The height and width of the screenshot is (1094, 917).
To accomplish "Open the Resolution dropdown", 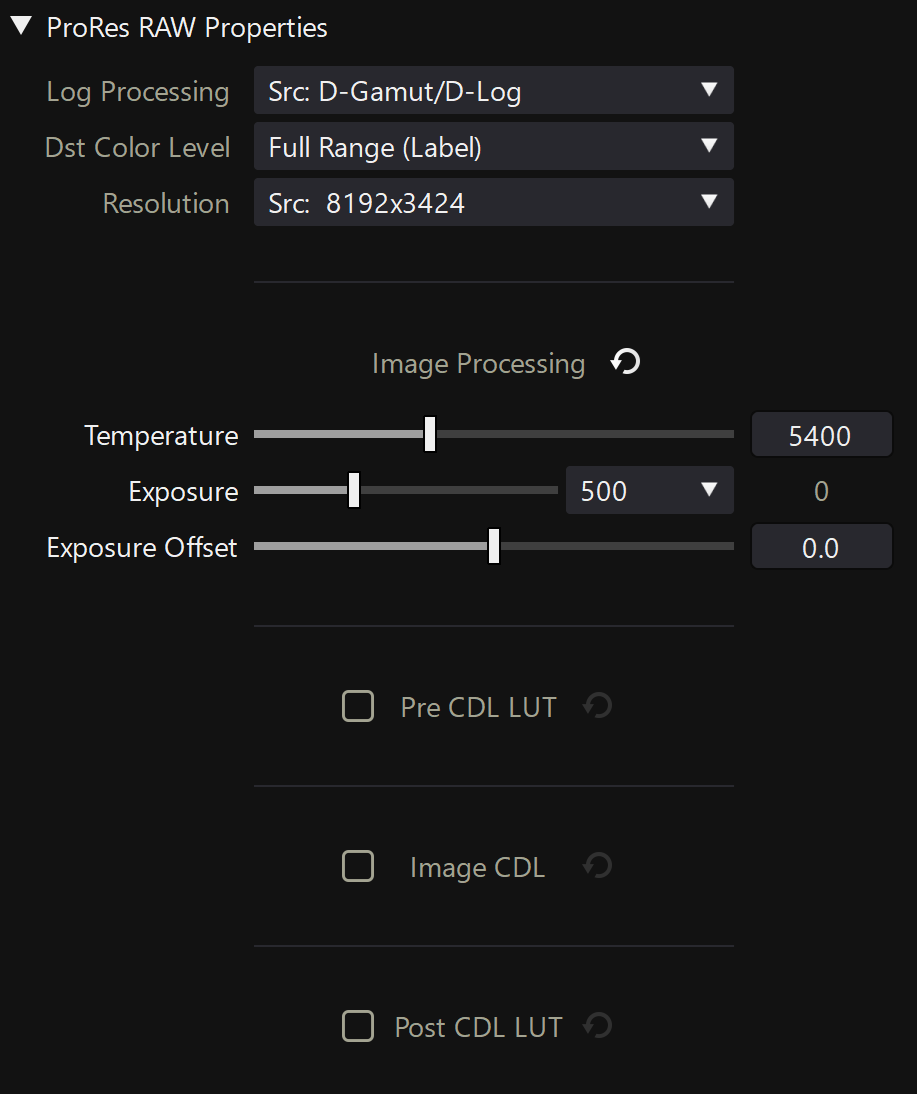I will (493, 203).
